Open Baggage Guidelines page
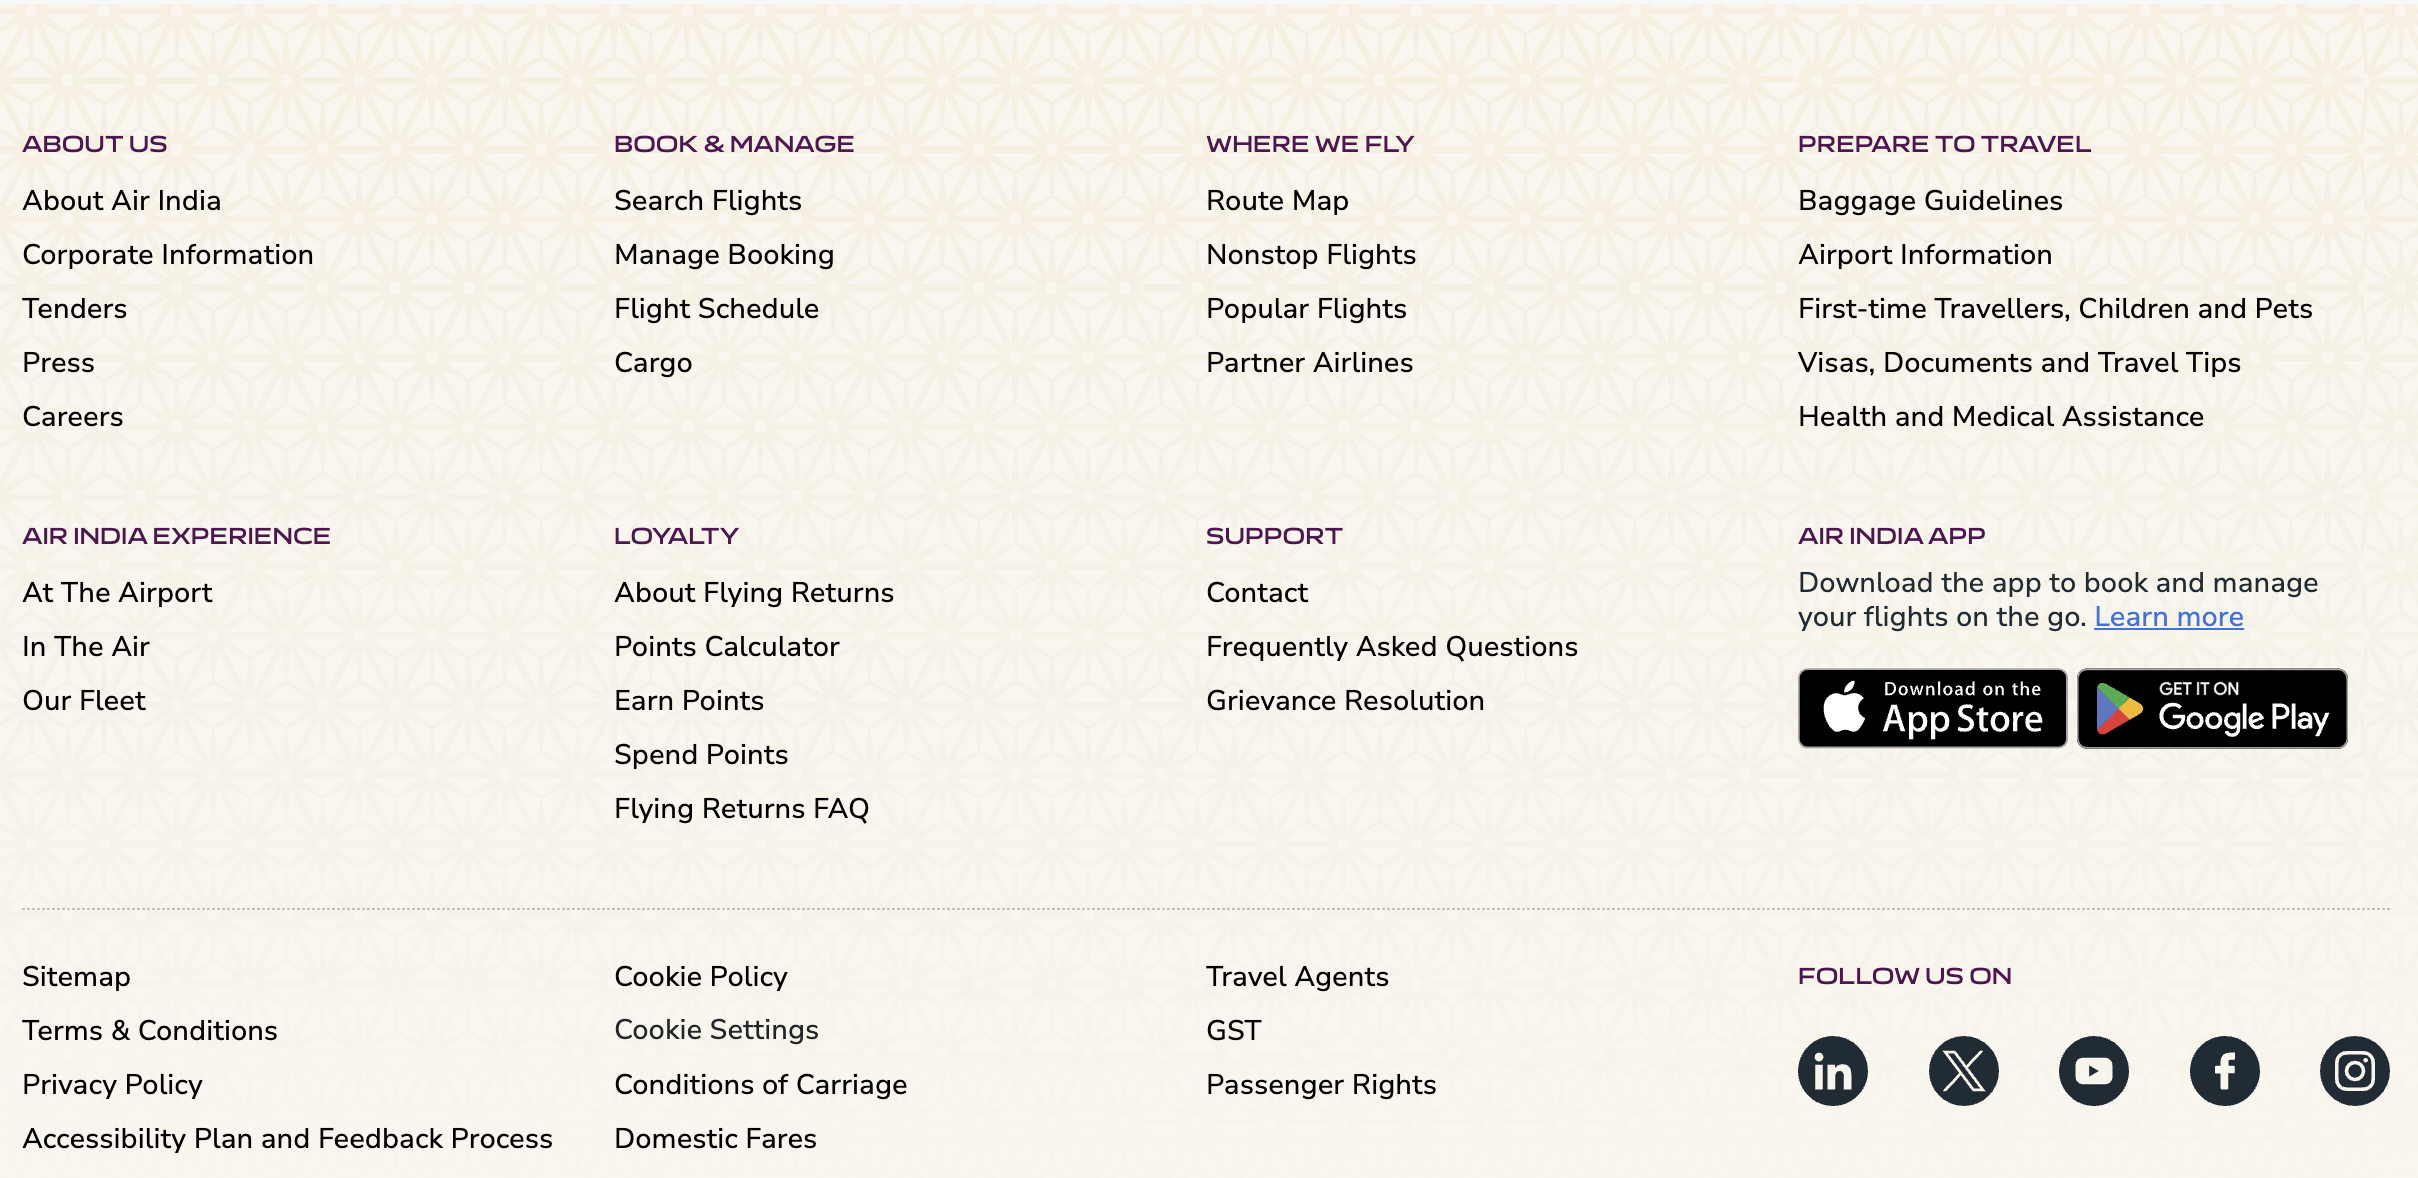 tap(1929, 201)
